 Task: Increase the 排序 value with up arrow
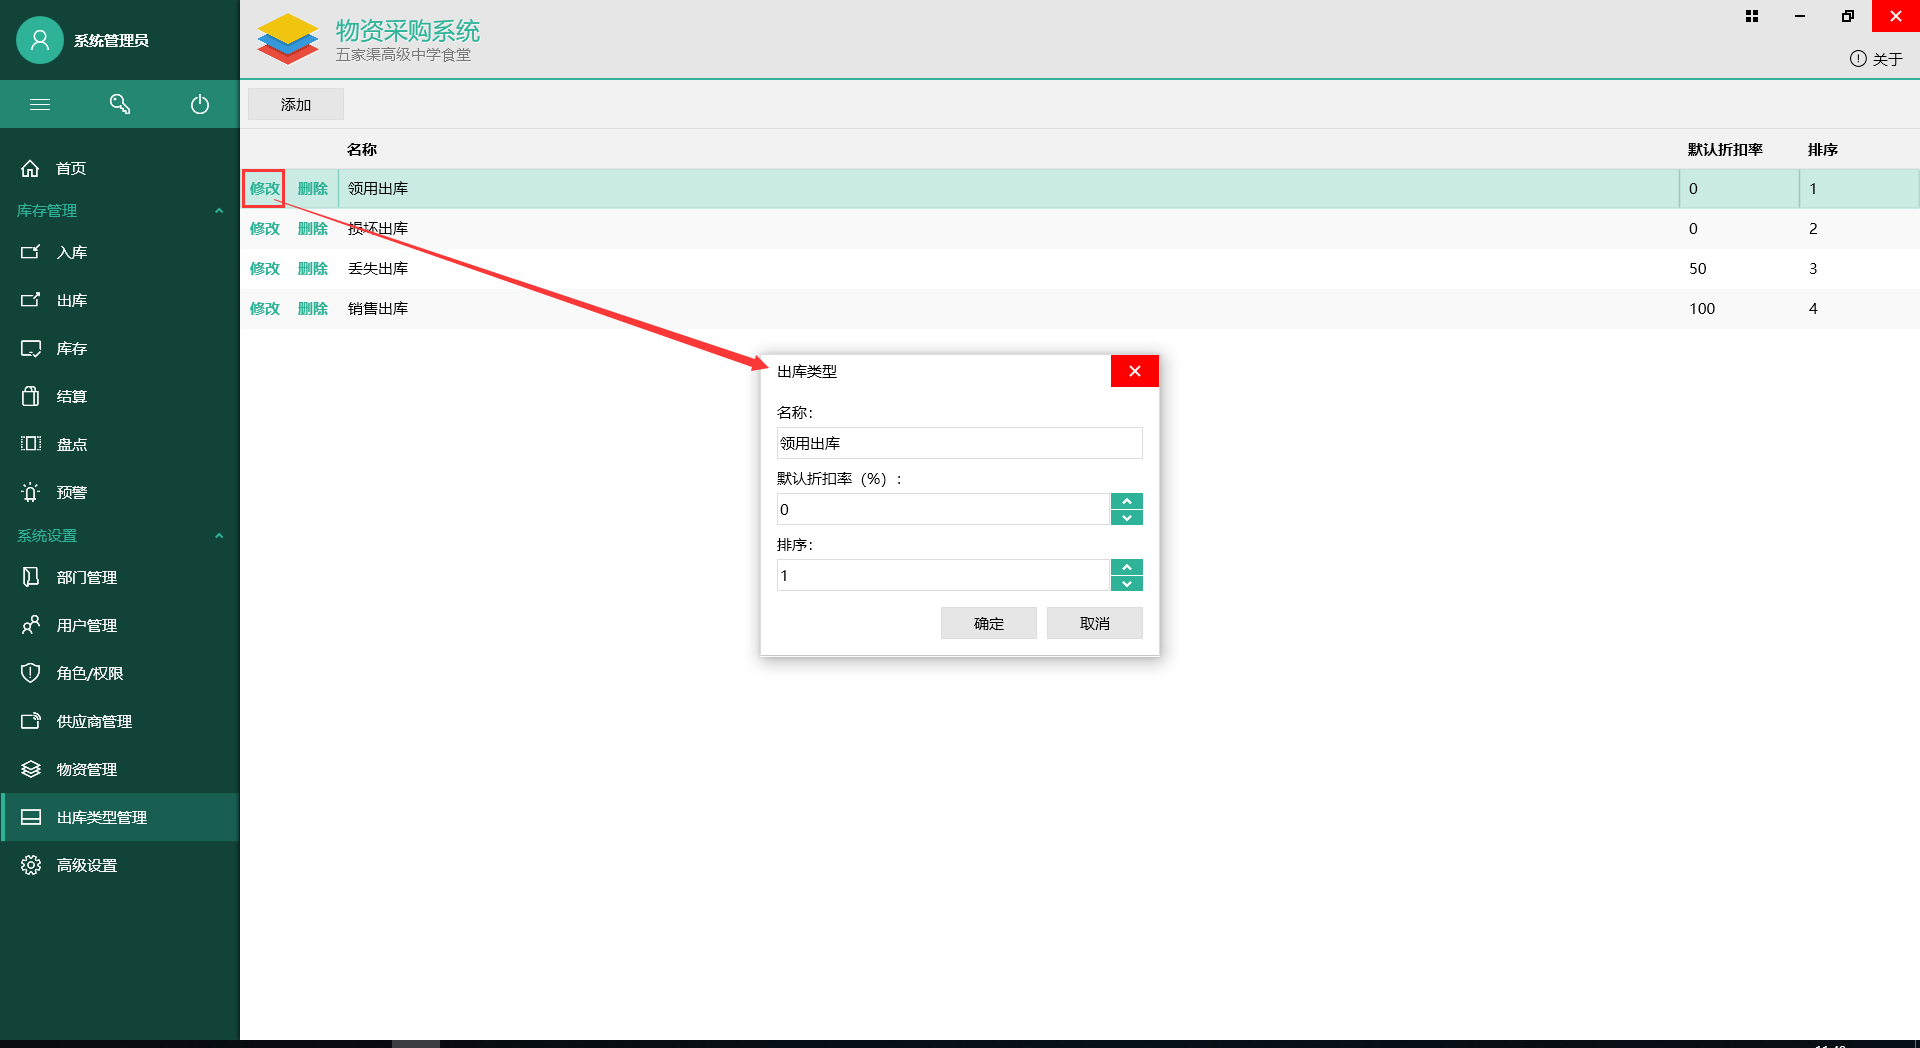1127,567
